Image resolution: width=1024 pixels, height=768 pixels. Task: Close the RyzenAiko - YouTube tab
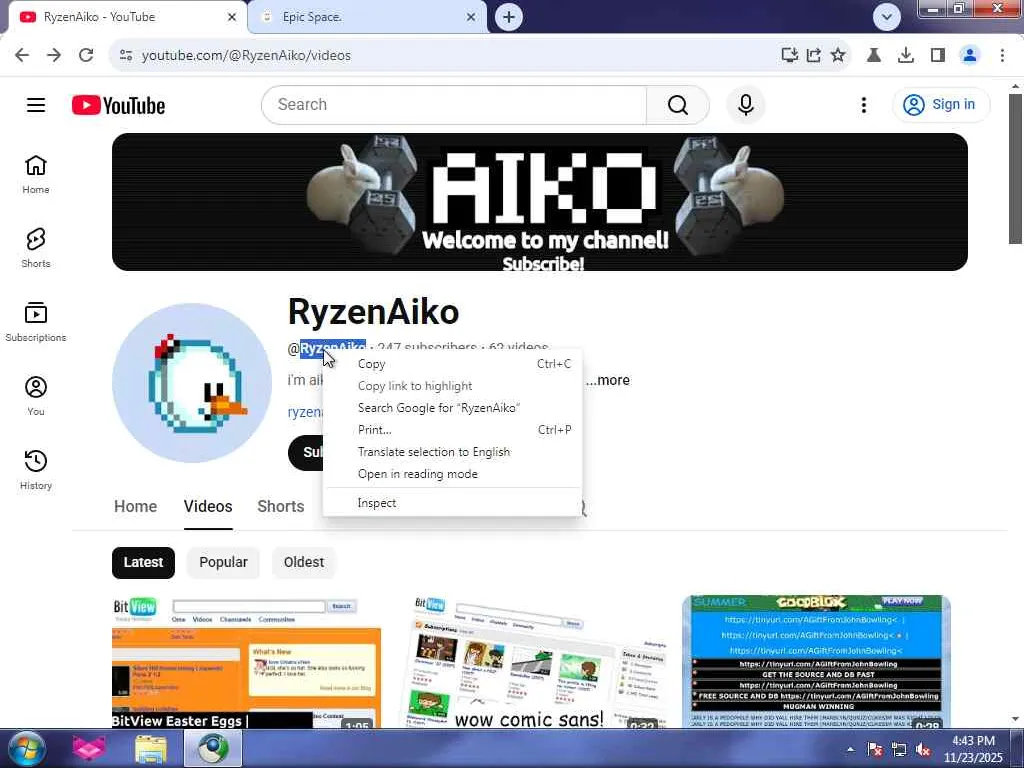[x=232, y=17]
